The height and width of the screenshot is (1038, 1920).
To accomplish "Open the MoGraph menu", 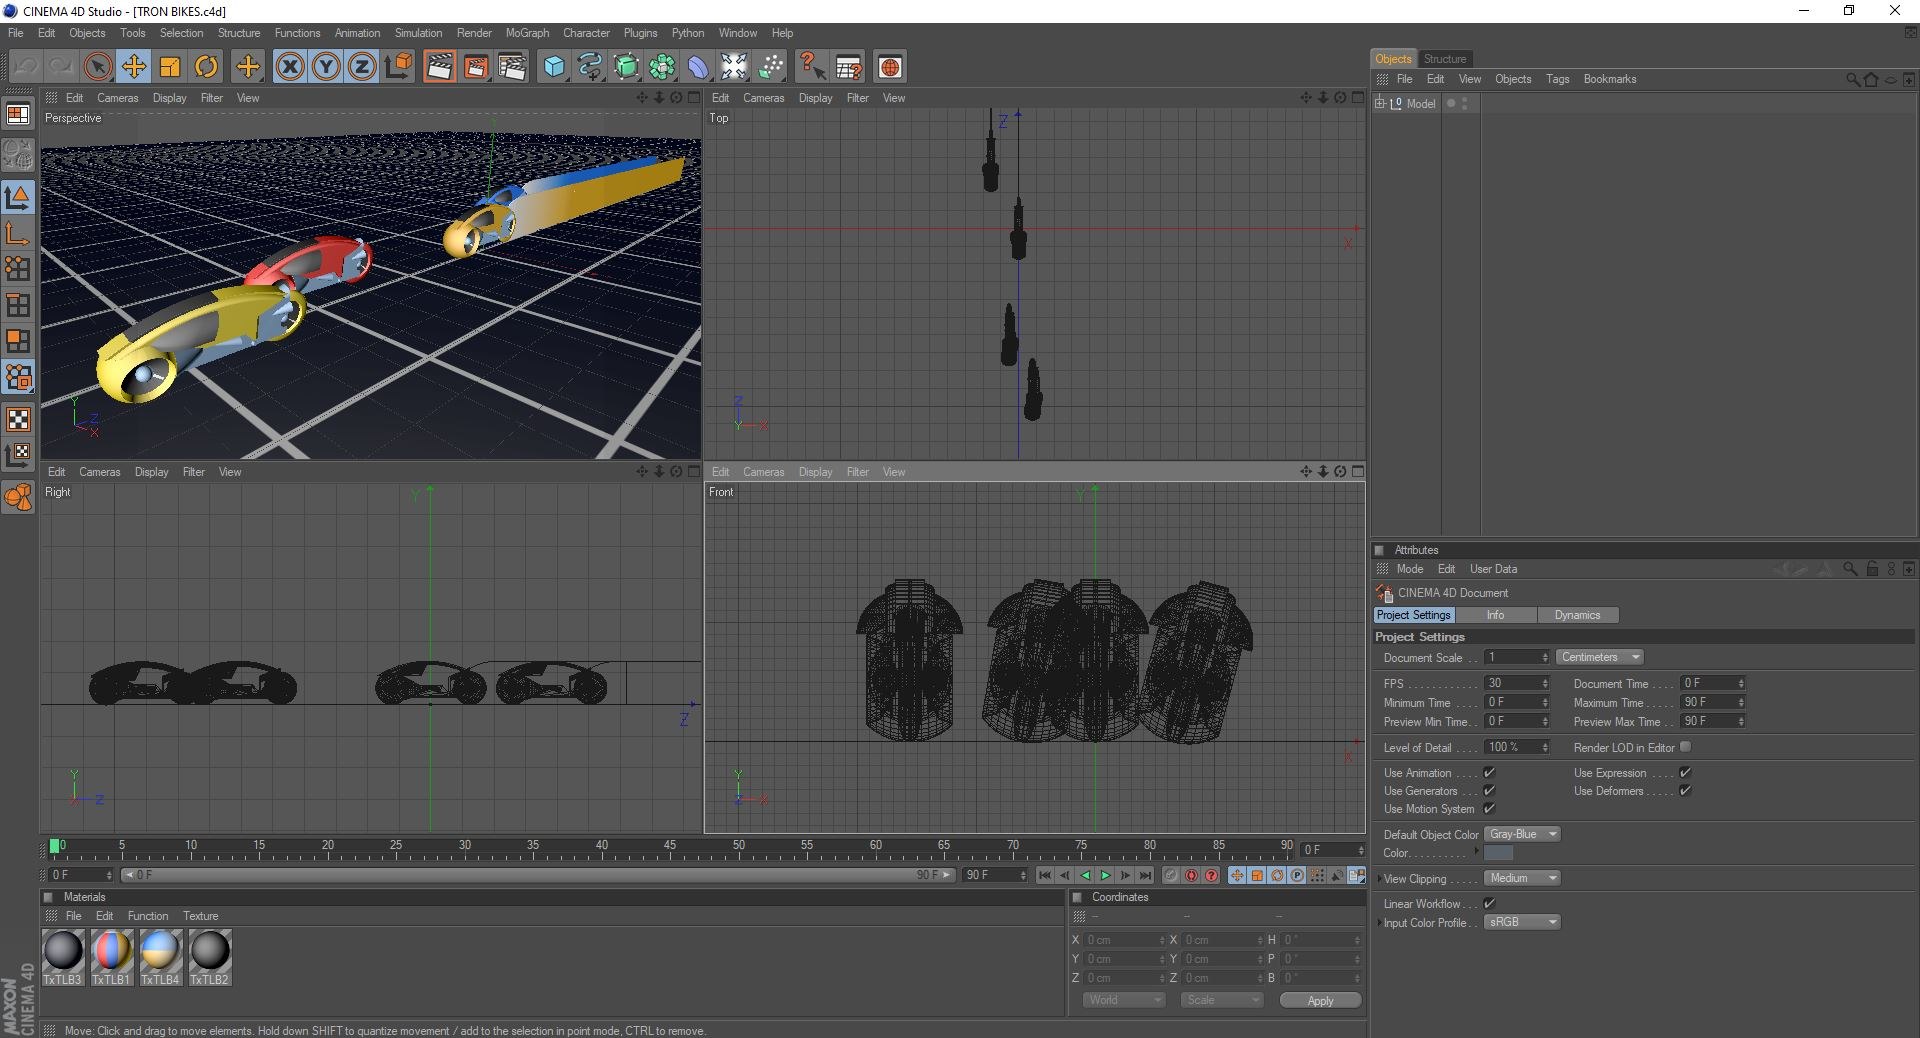I will coord(527,33).
